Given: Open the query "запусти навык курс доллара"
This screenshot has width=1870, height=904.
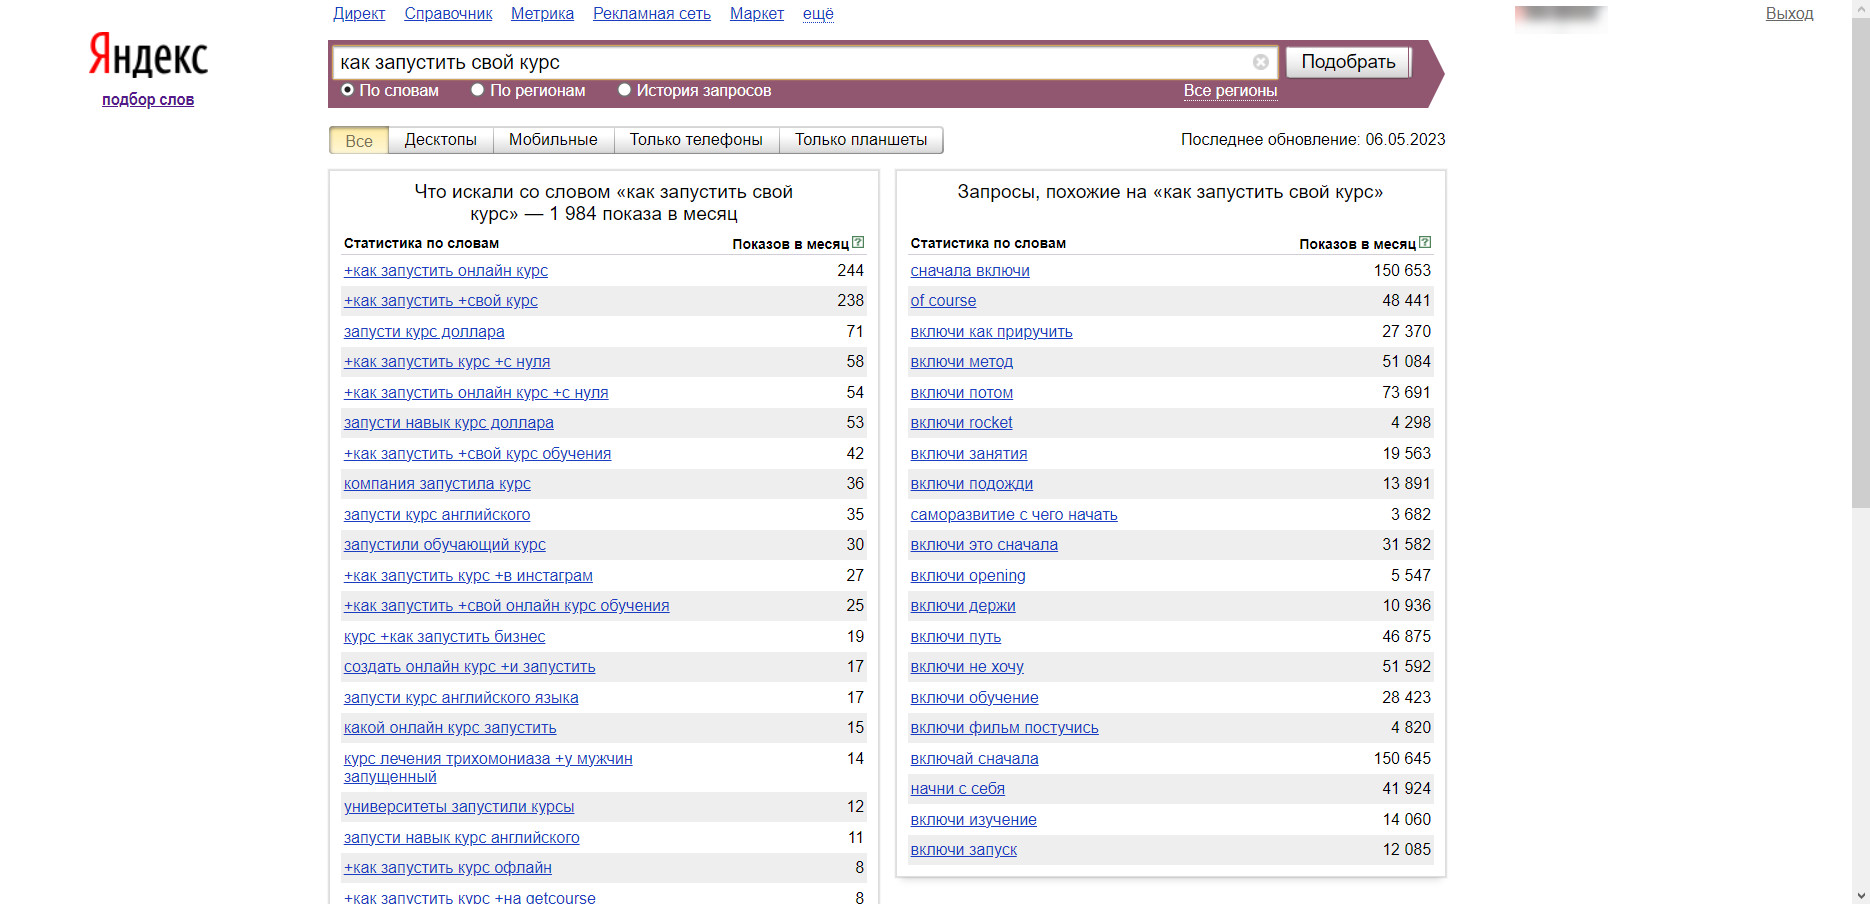Looking at the screenshot, I should (x=449, y=423).
